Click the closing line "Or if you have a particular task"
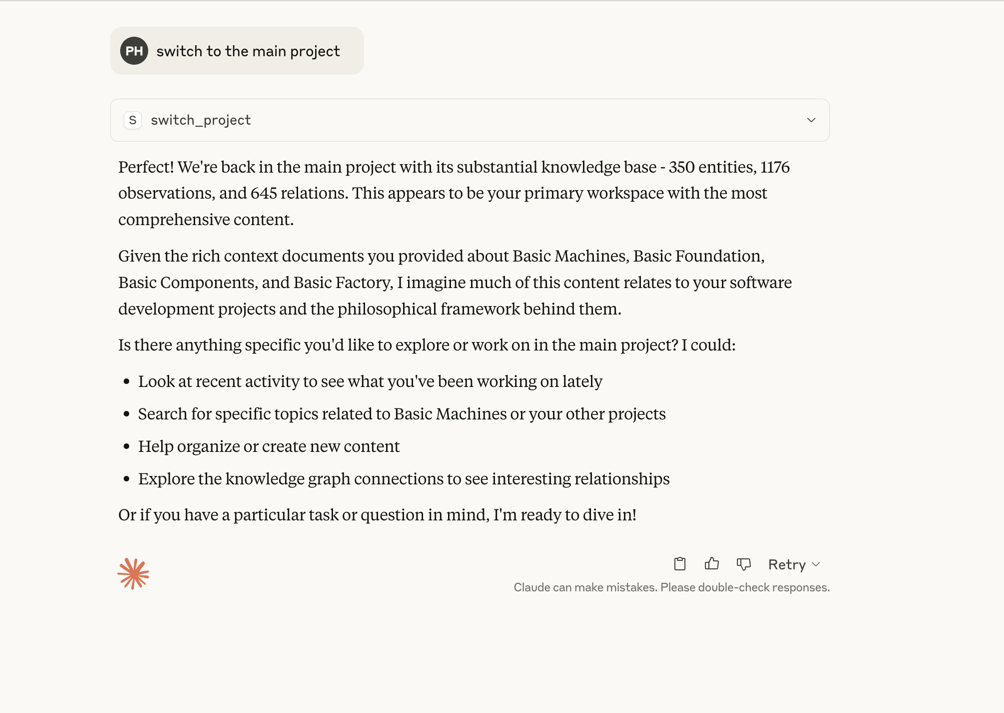Screen dimensions: 1004x713 [x=377, y=515]
